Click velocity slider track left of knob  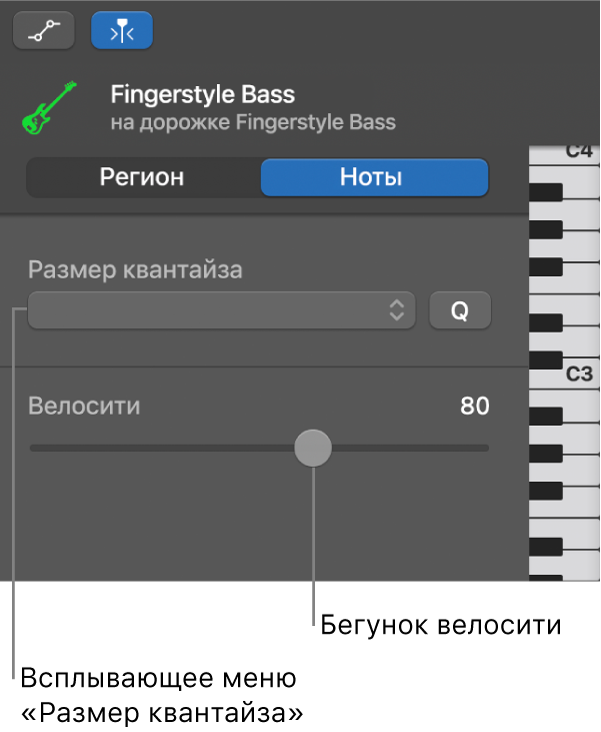160,448
